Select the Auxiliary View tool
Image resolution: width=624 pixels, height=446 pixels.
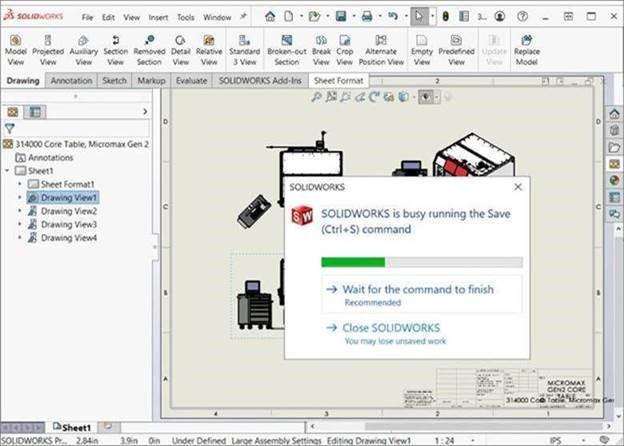pos(84,50)
